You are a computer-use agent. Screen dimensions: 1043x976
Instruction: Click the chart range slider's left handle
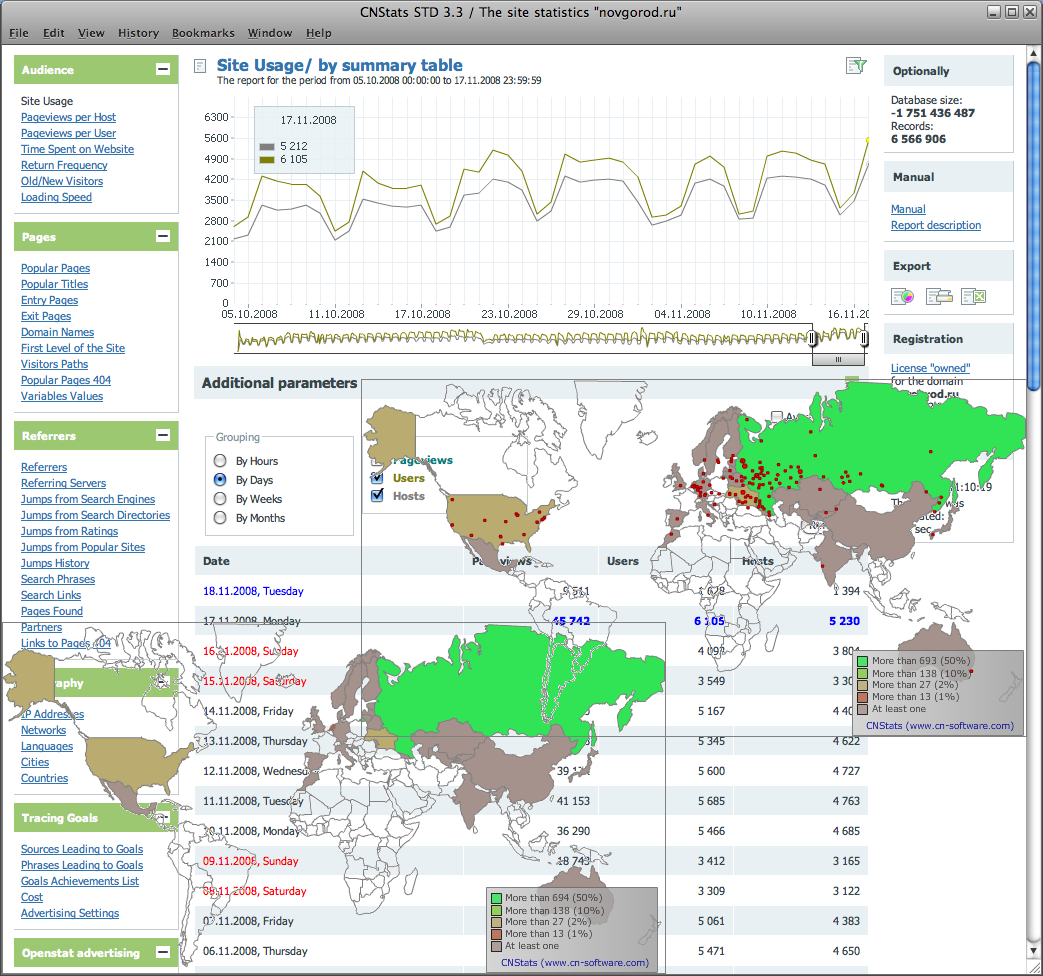click(x=813, y=339)
